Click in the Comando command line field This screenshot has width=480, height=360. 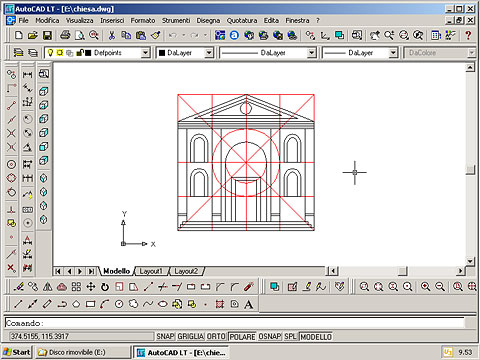234,323
